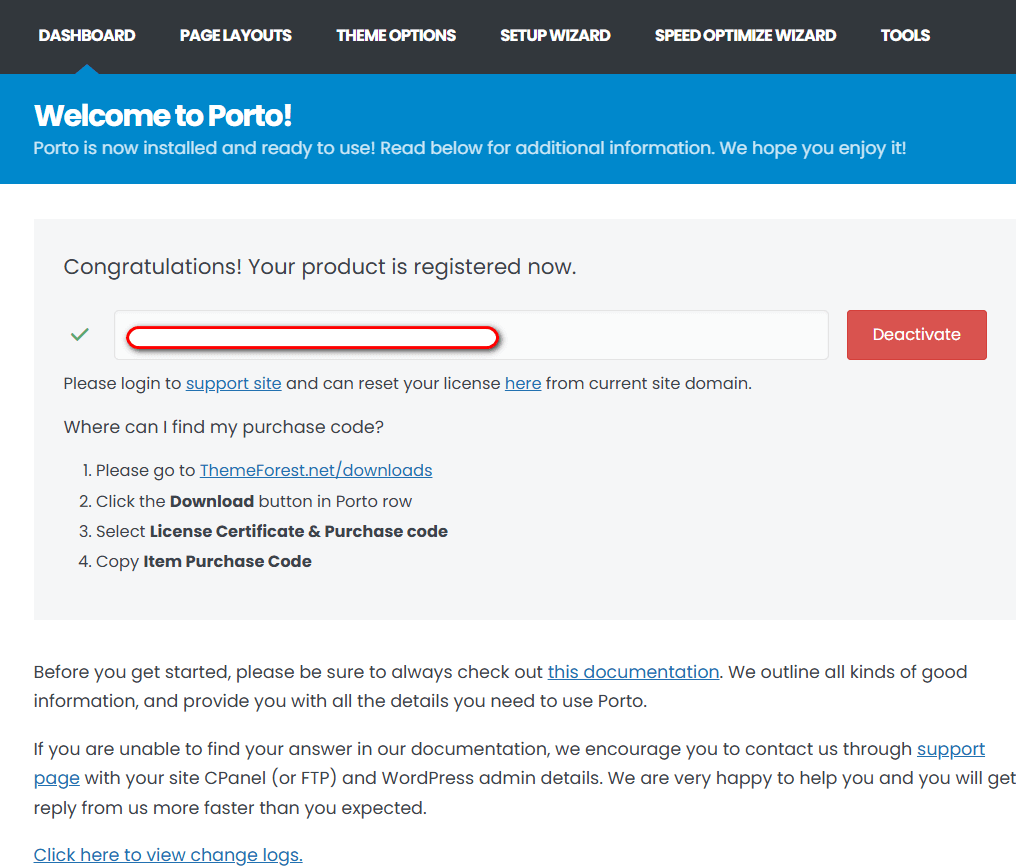Open ThemeForest.net/downloads link
The image size is (1016, 867).
click(316, 470)
